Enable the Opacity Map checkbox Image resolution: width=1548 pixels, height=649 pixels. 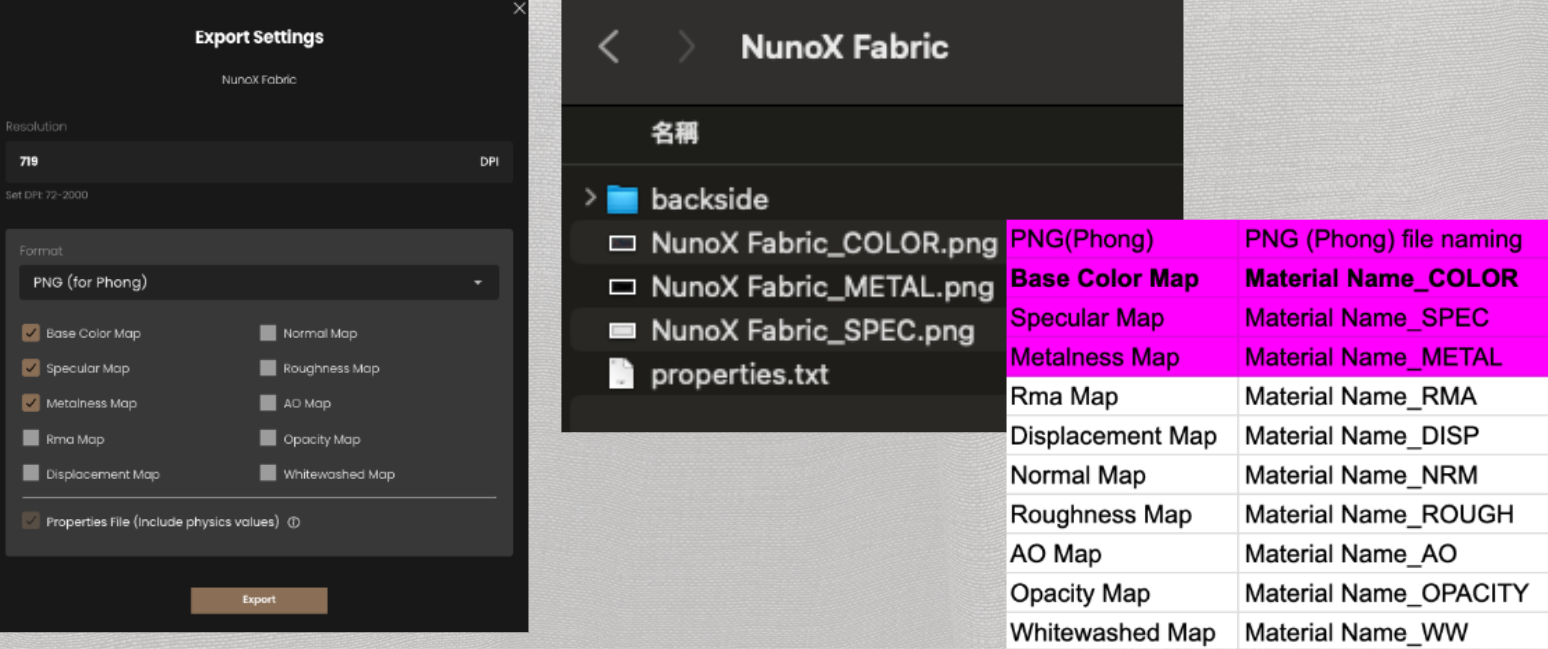click(x=268, y=438)
